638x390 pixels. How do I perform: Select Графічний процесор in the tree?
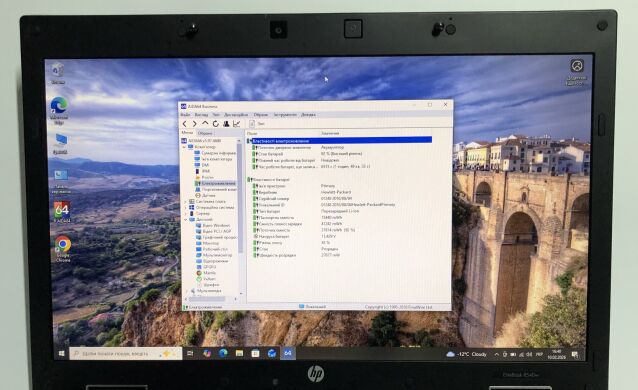[x=216, y=237]
